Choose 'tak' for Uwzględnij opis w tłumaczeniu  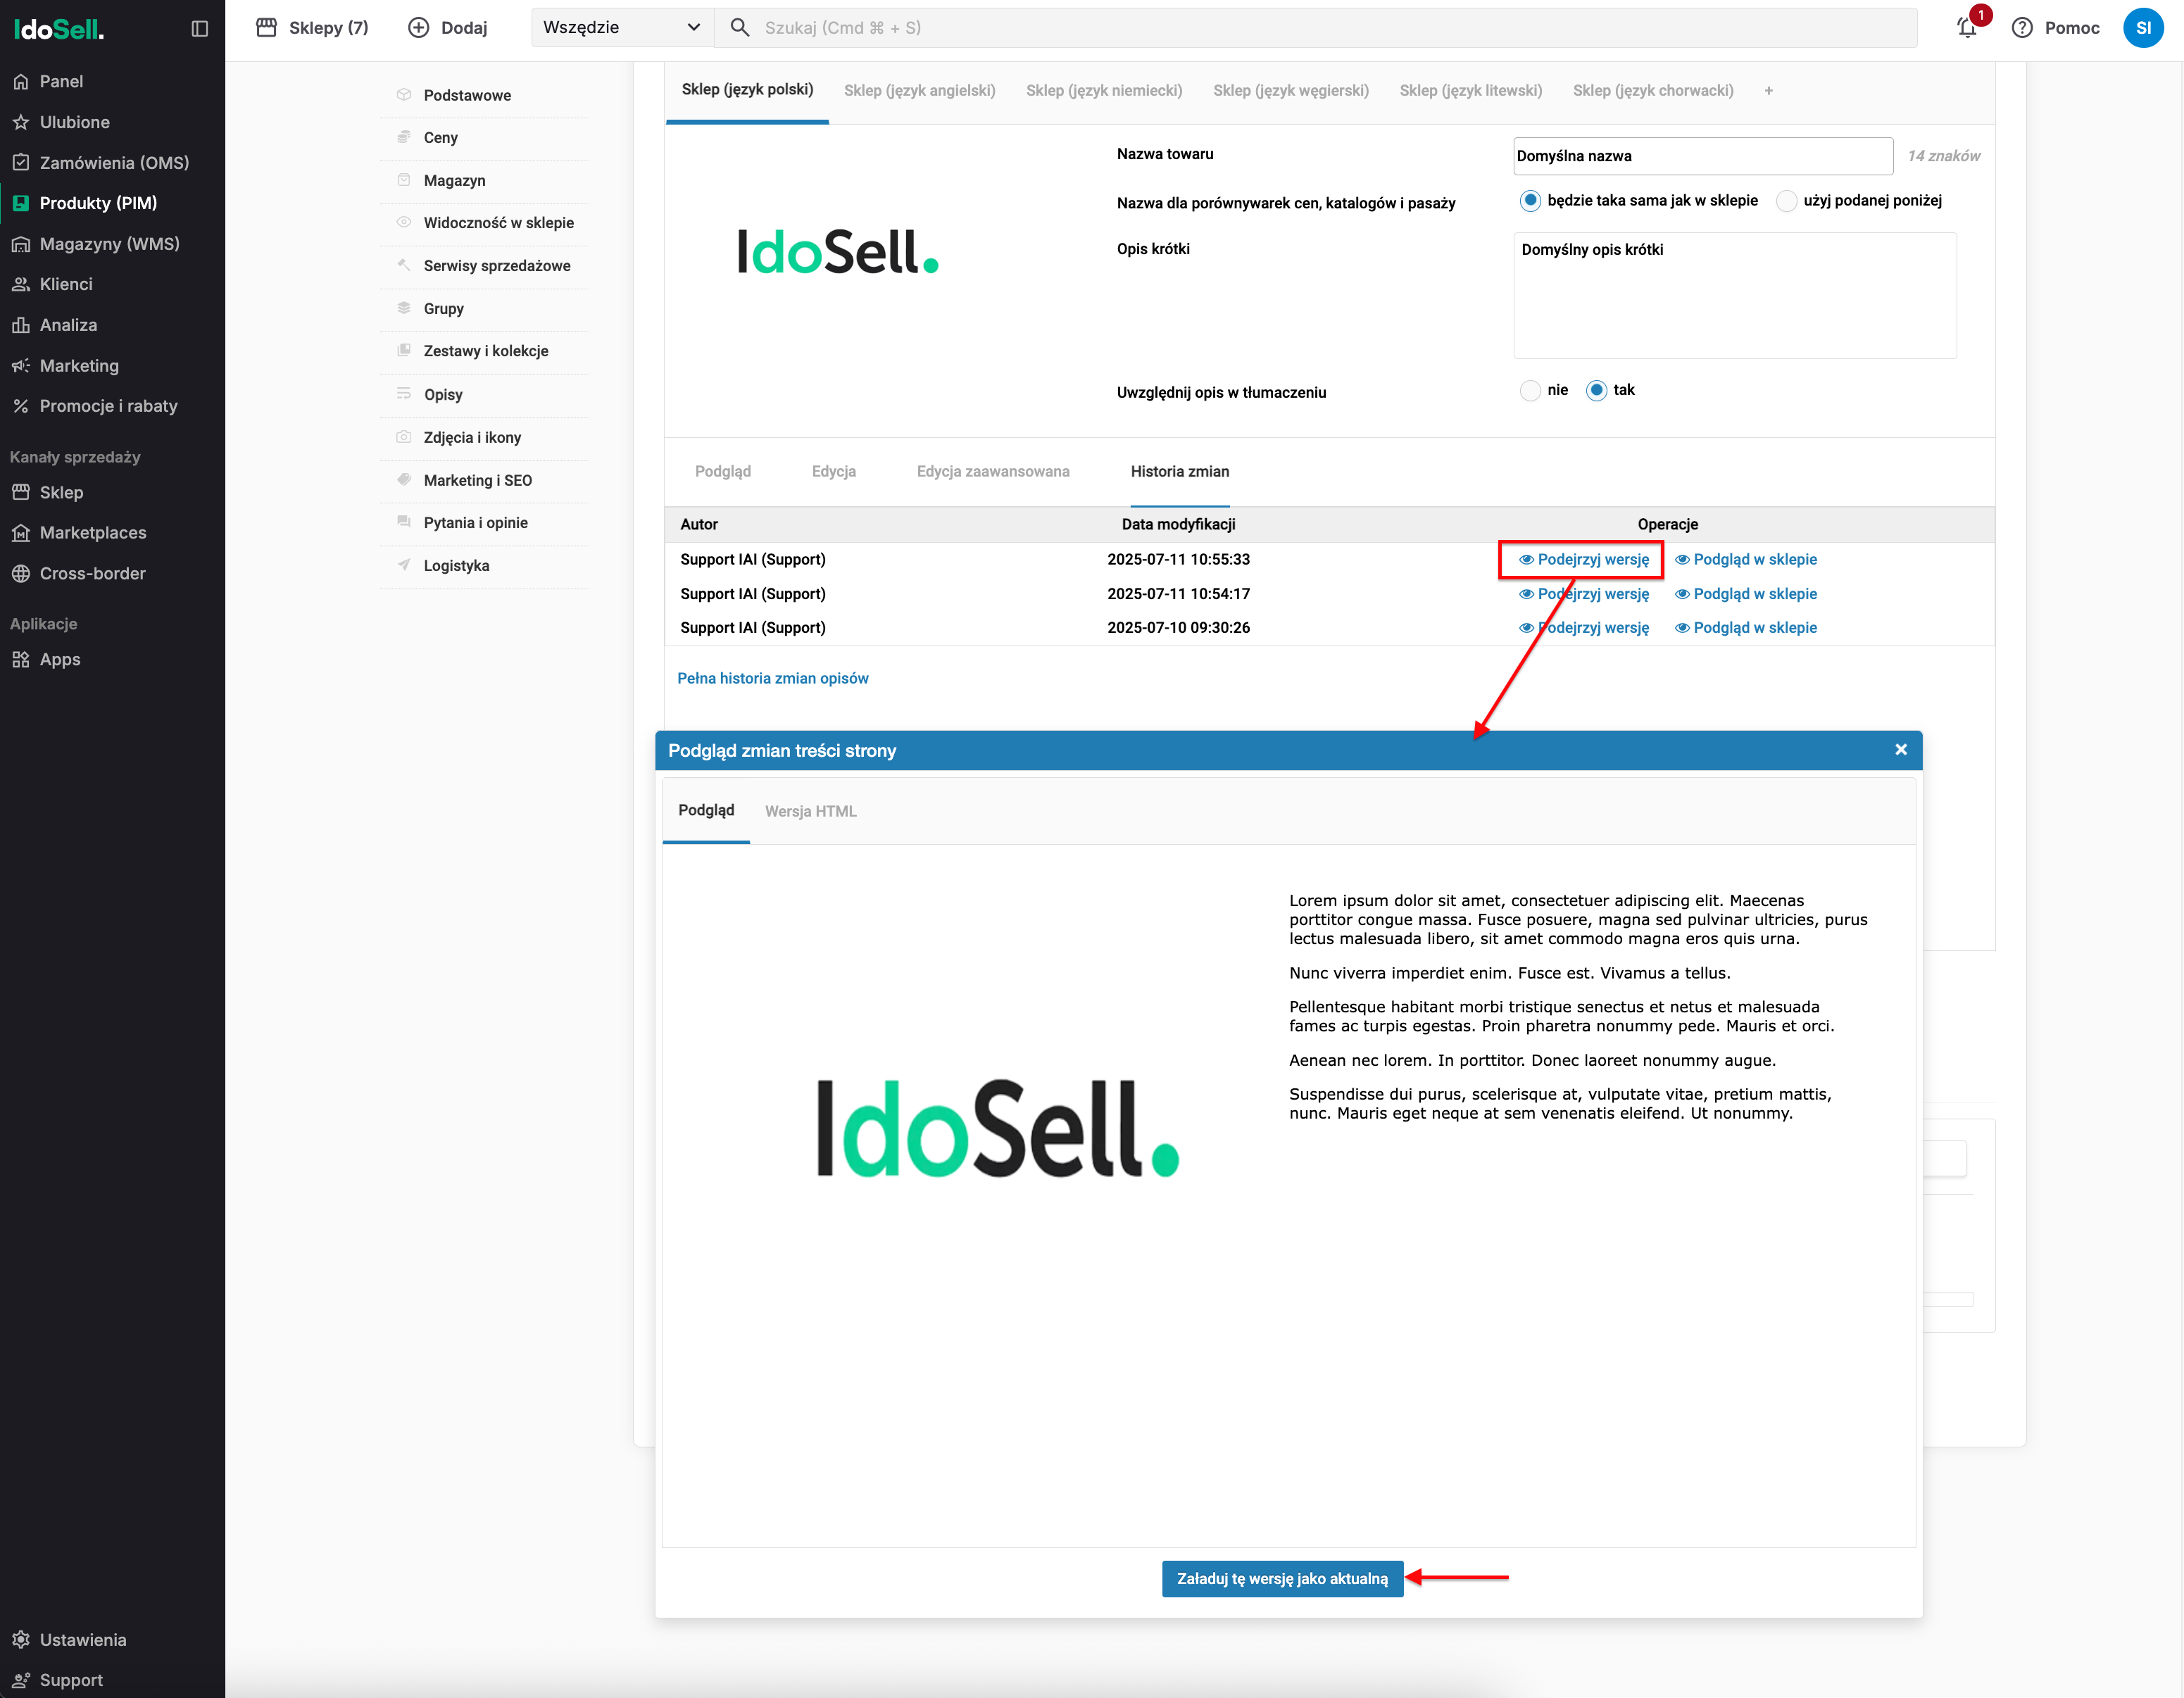pos(1597,391)
